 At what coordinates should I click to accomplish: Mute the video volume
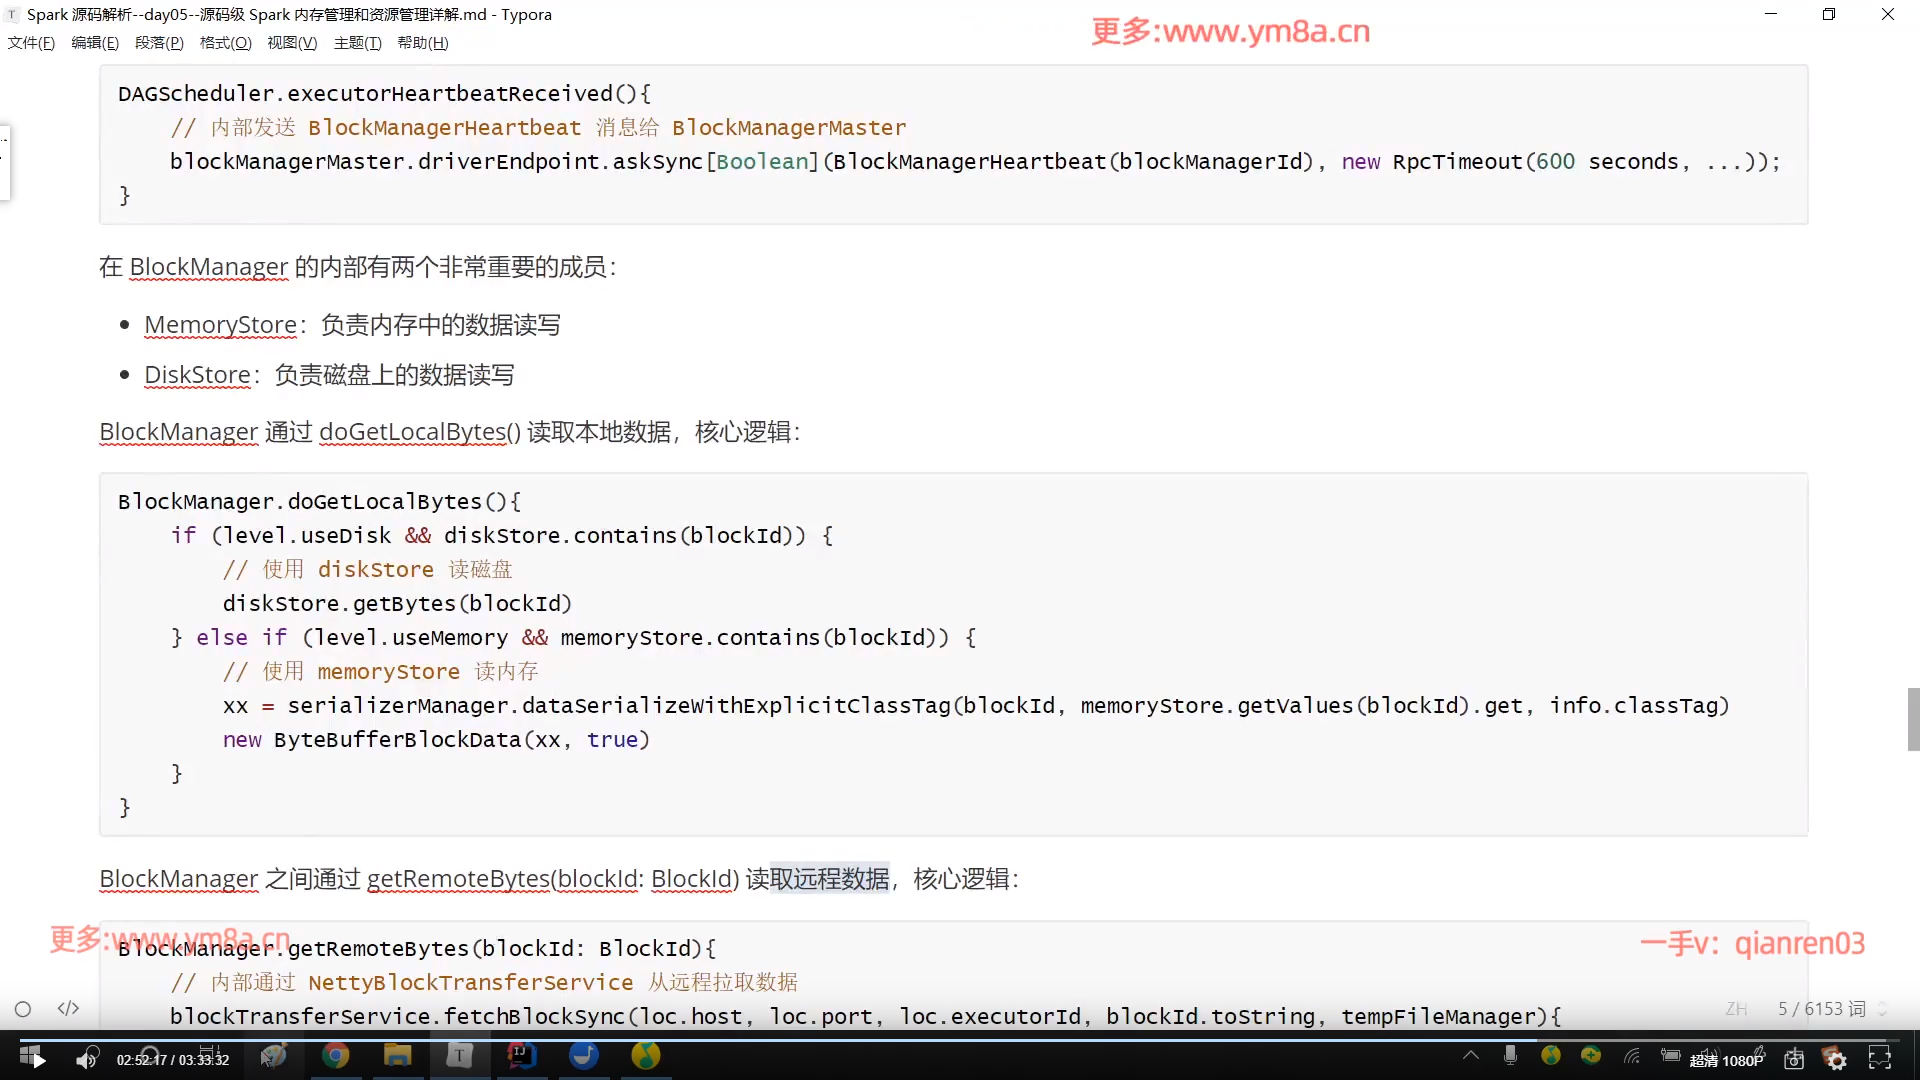(86, 1060)
